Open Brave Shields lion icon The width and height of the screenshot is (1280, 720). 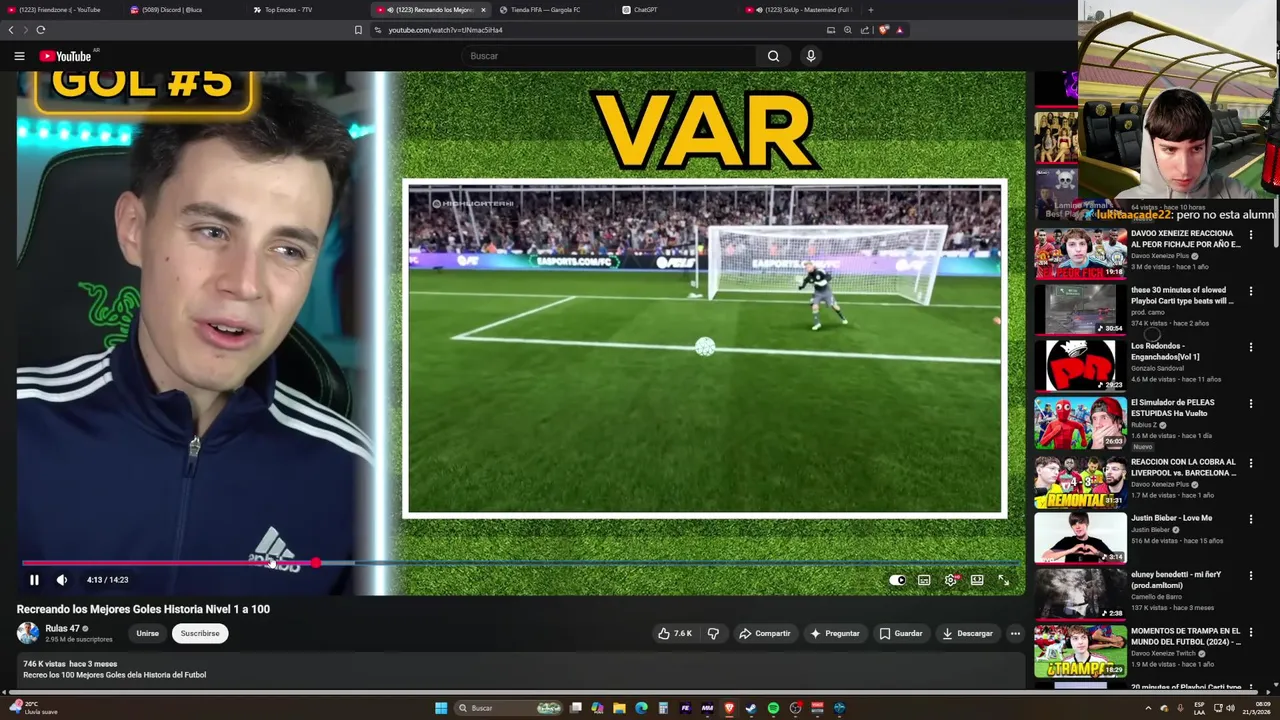point(883,30)
